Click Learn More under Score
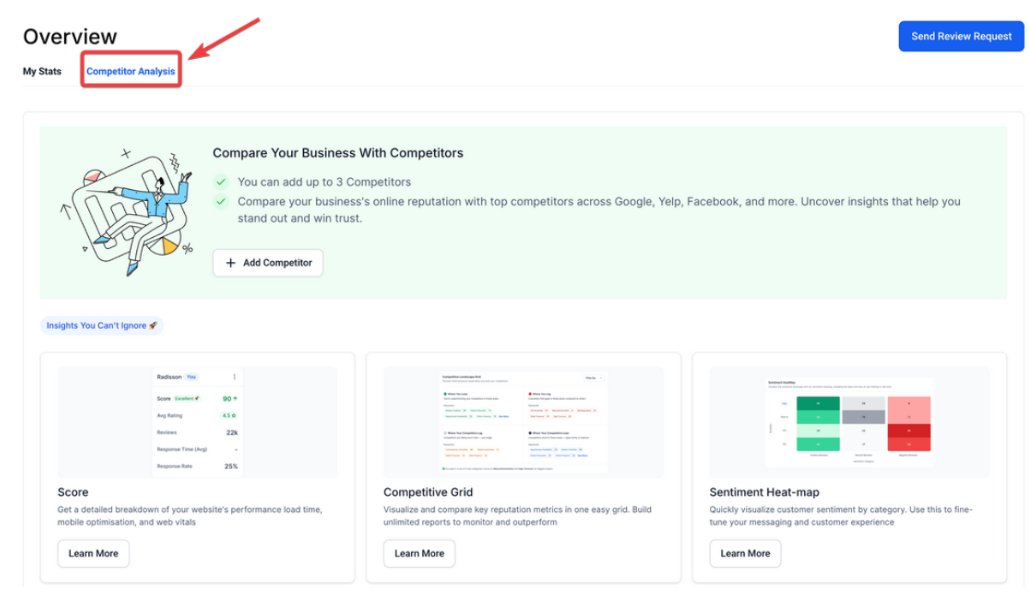The height and width of the screenshot is (604, 1029). tap(93, 553)
